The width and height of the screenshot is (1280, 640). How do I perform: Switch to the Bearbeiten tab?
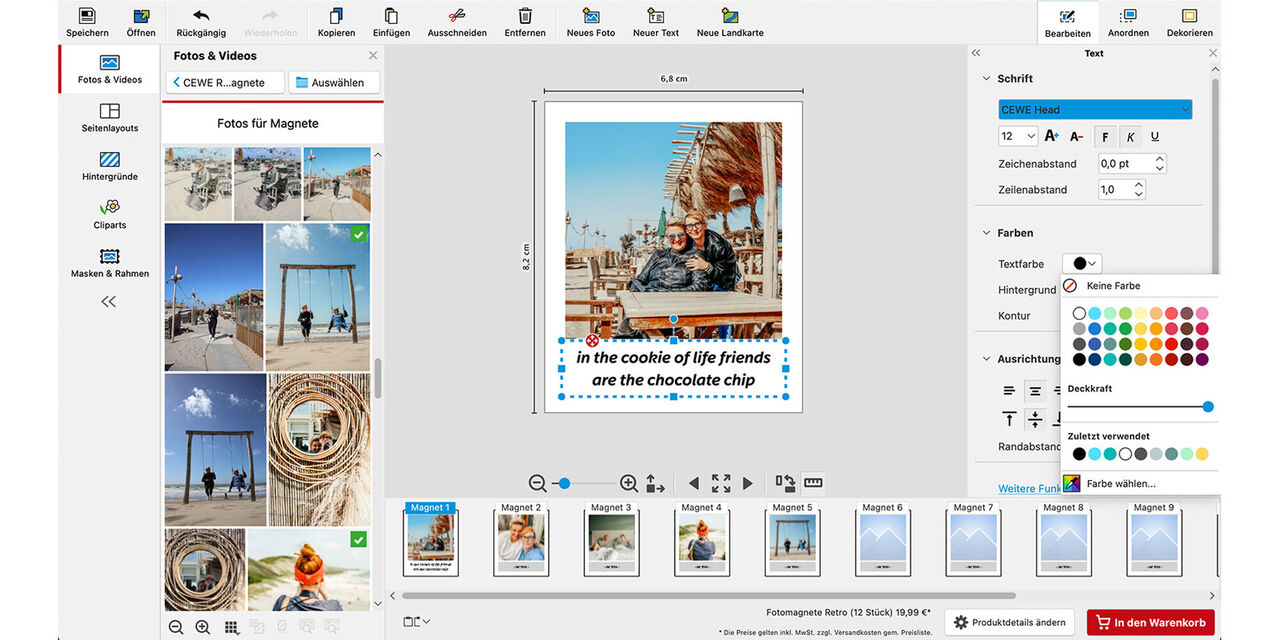1067,22
